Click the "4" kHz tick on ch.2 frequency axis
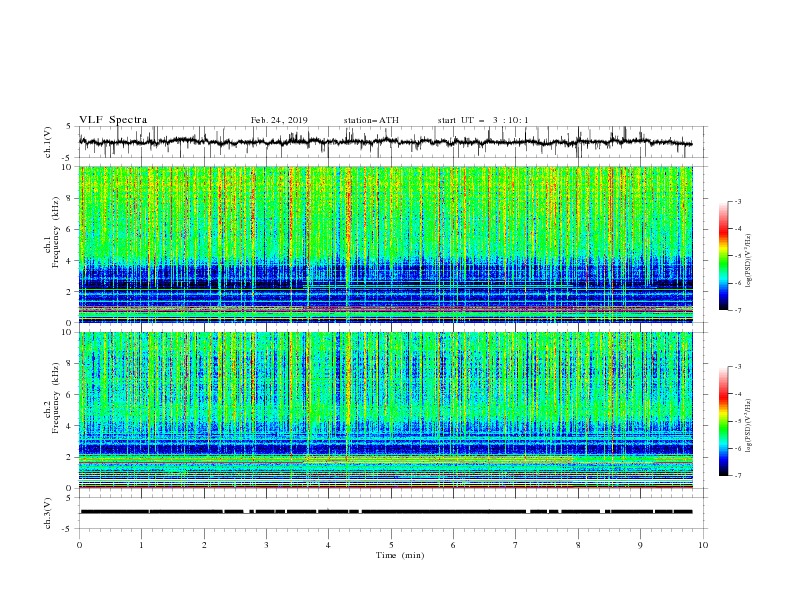This screenshot has height=612, width=792. coord(70,426)
